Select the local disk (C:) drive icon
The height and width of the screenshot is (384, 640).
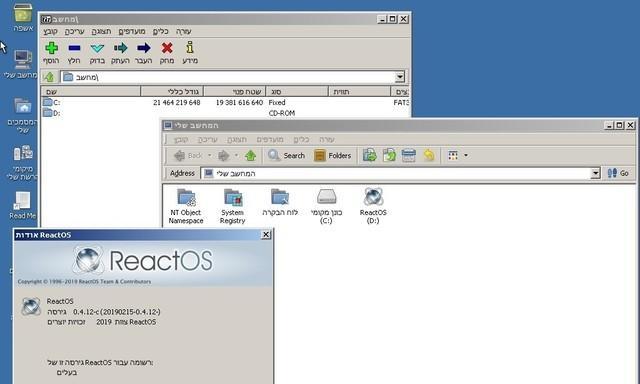tap(327, 206)
